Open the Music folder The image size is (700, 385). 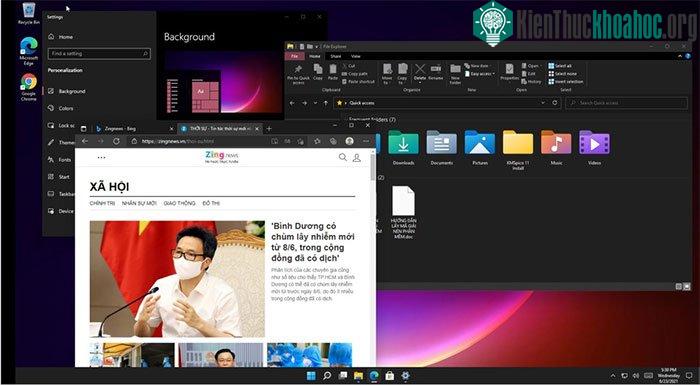coord(556,148)
